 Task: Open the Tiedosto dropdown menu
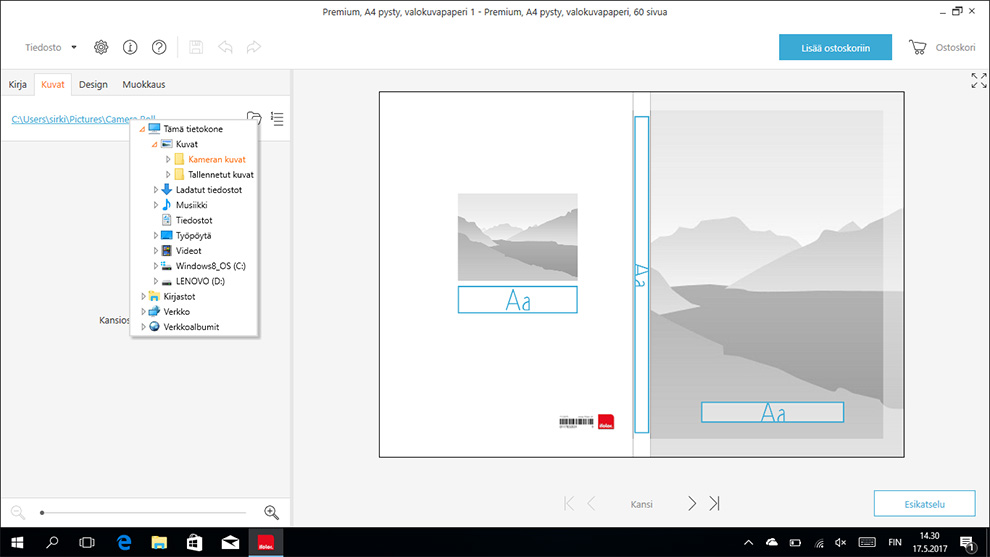click(51, 47)
